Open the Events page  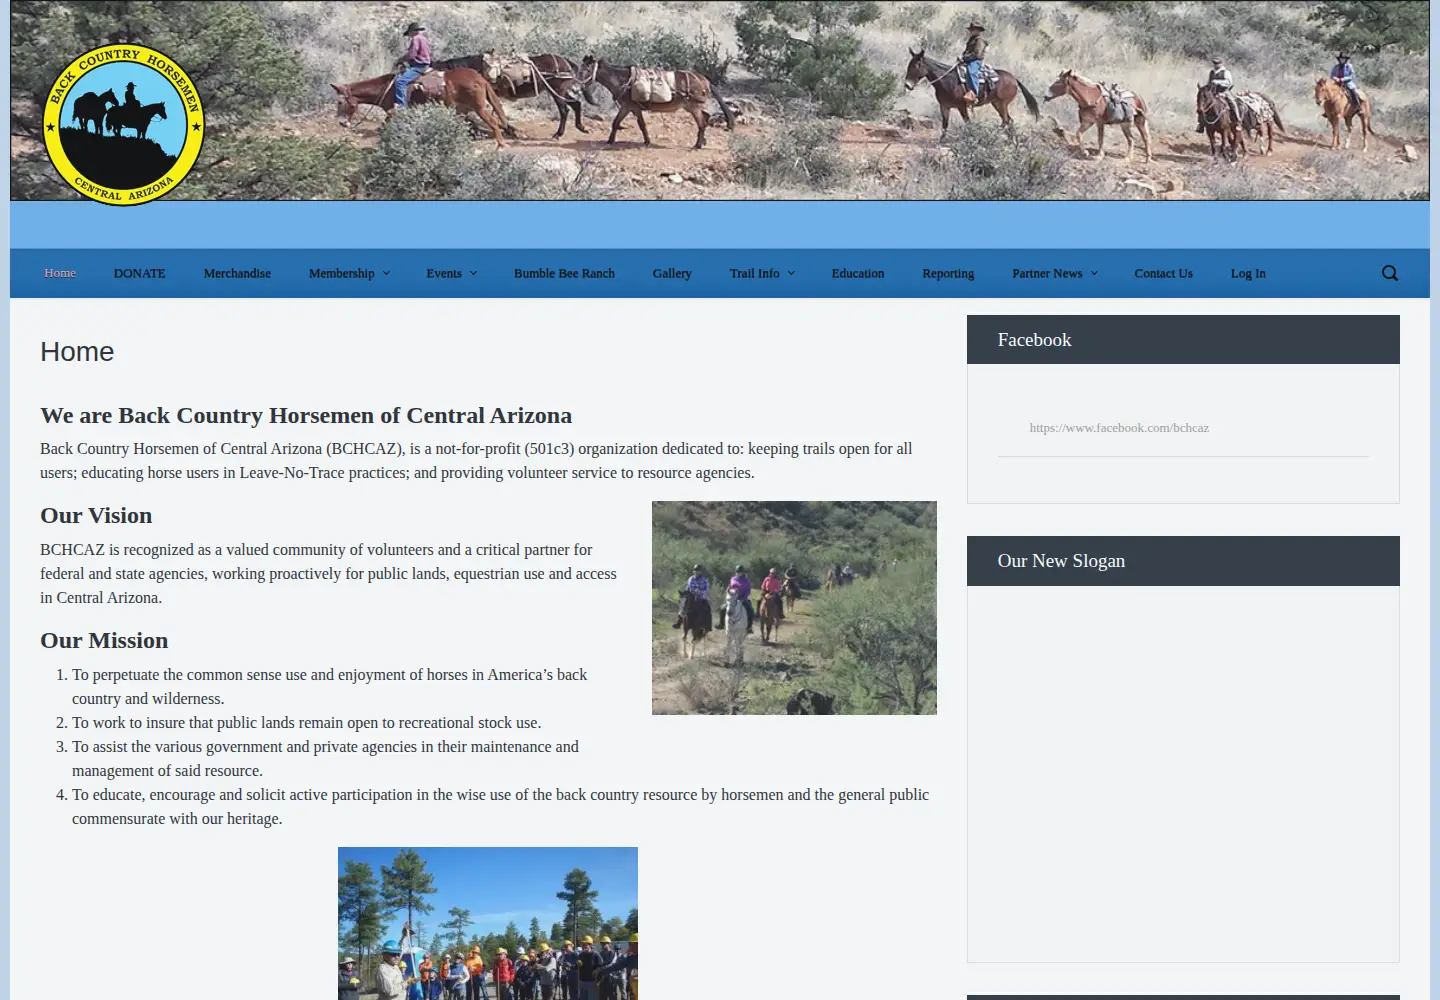coord(444,273)
